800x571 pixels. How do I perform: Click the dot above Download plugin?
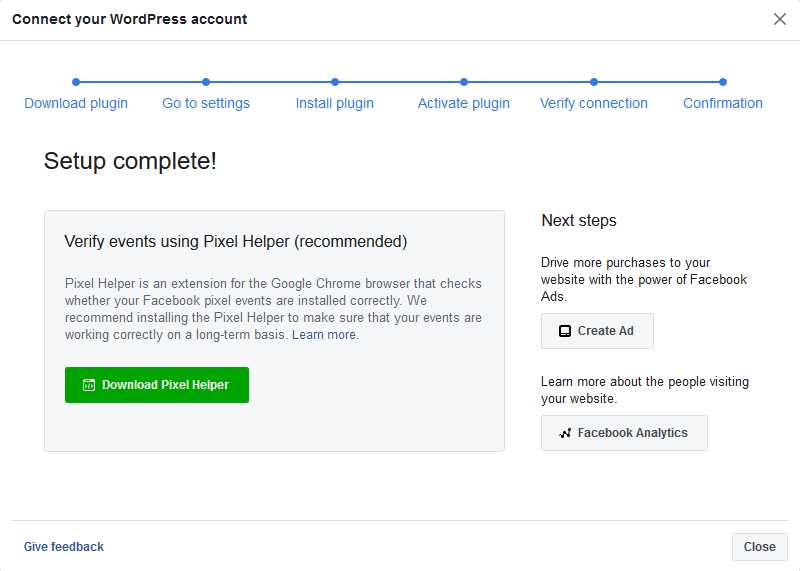coord(76,82)
